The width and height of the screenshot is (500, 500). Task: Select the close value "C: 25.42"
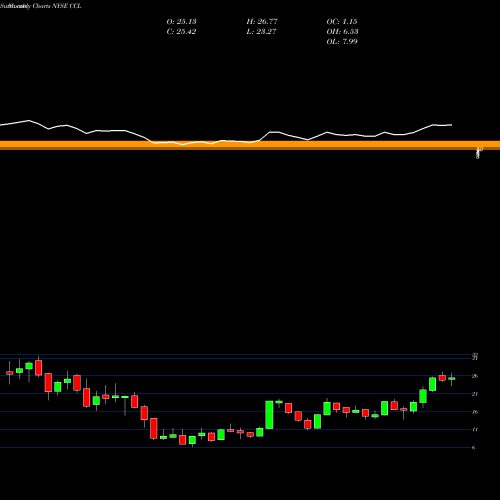coord(181,31)
